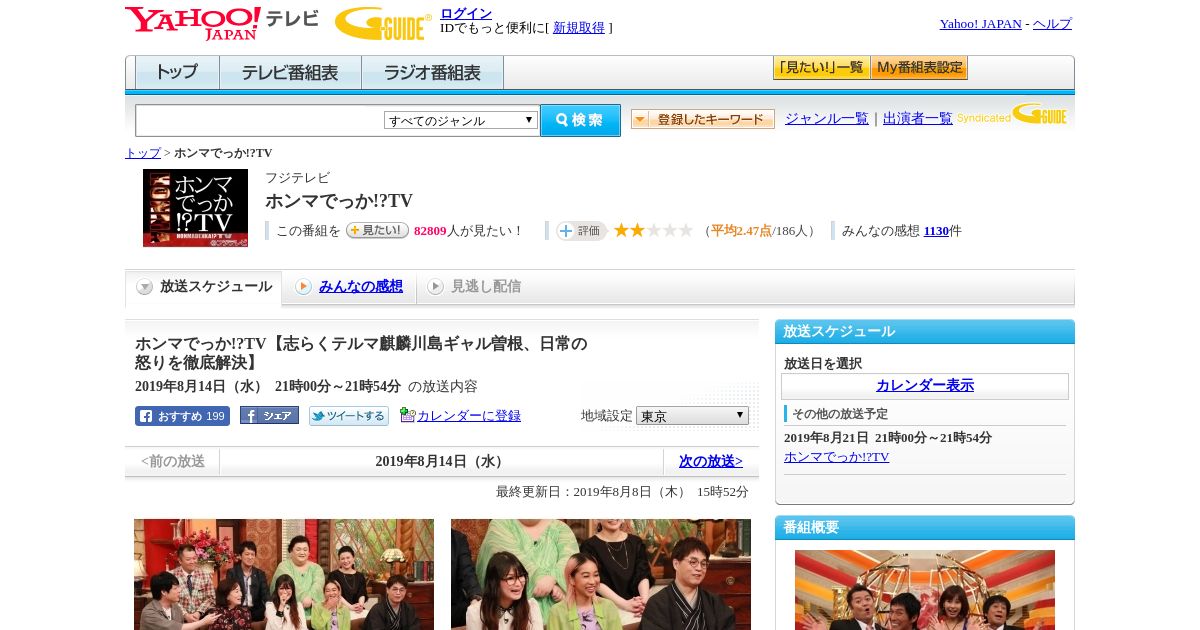The height and width of the screenshot is (630, 1200).
Task: Click the star rating icons
Action: point(653,230)
